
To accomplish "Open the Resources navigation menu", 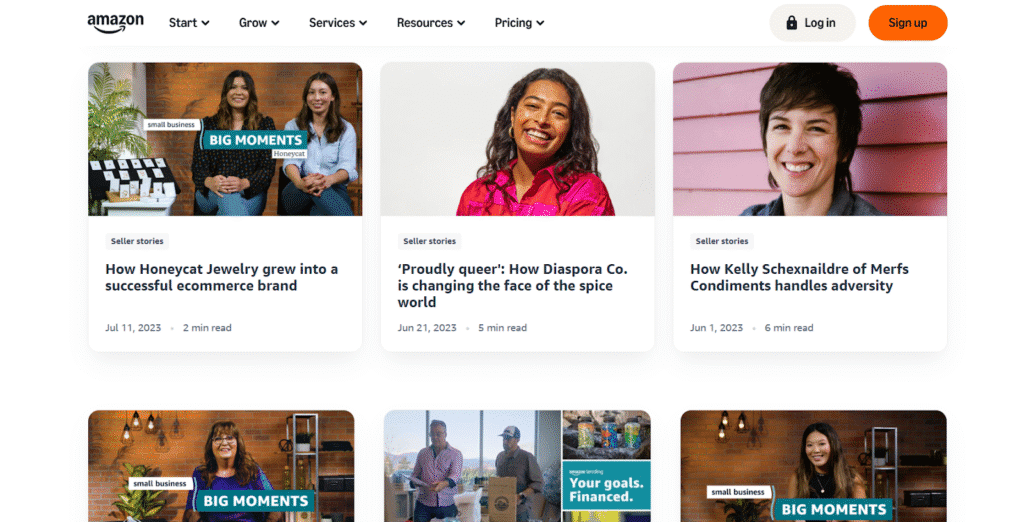I will 431,23.
